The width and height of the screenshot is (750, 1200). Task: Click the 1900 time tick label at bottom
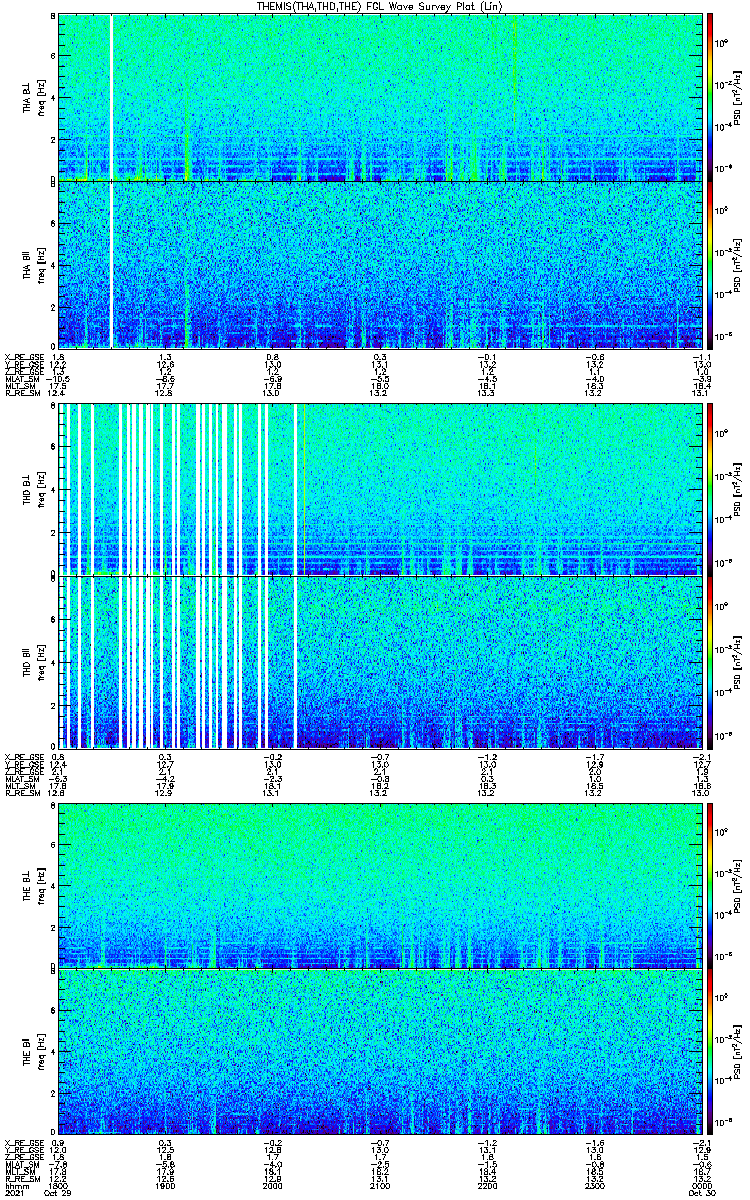tap(166, 1186)
